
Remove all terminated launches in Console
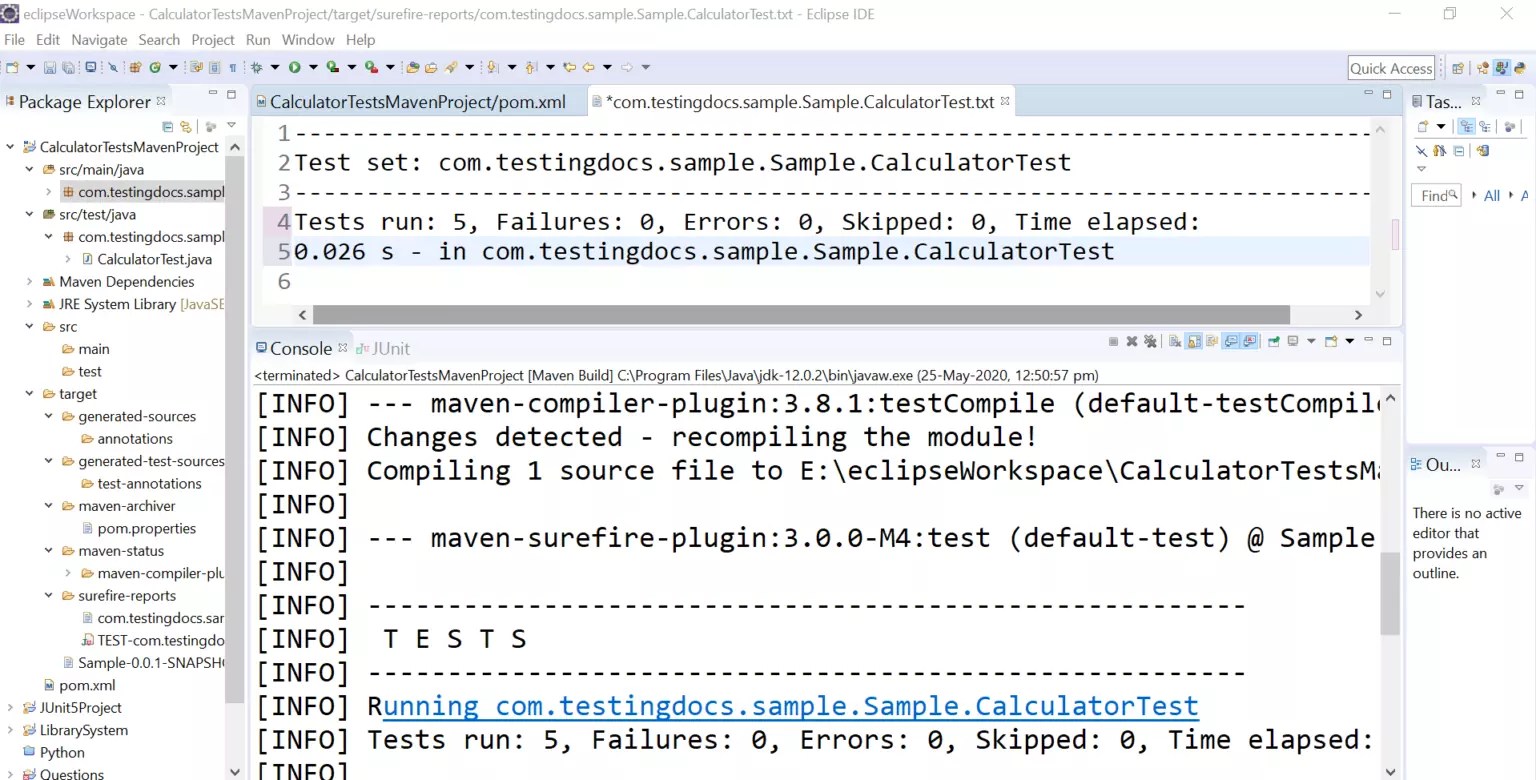(1151, 341)
